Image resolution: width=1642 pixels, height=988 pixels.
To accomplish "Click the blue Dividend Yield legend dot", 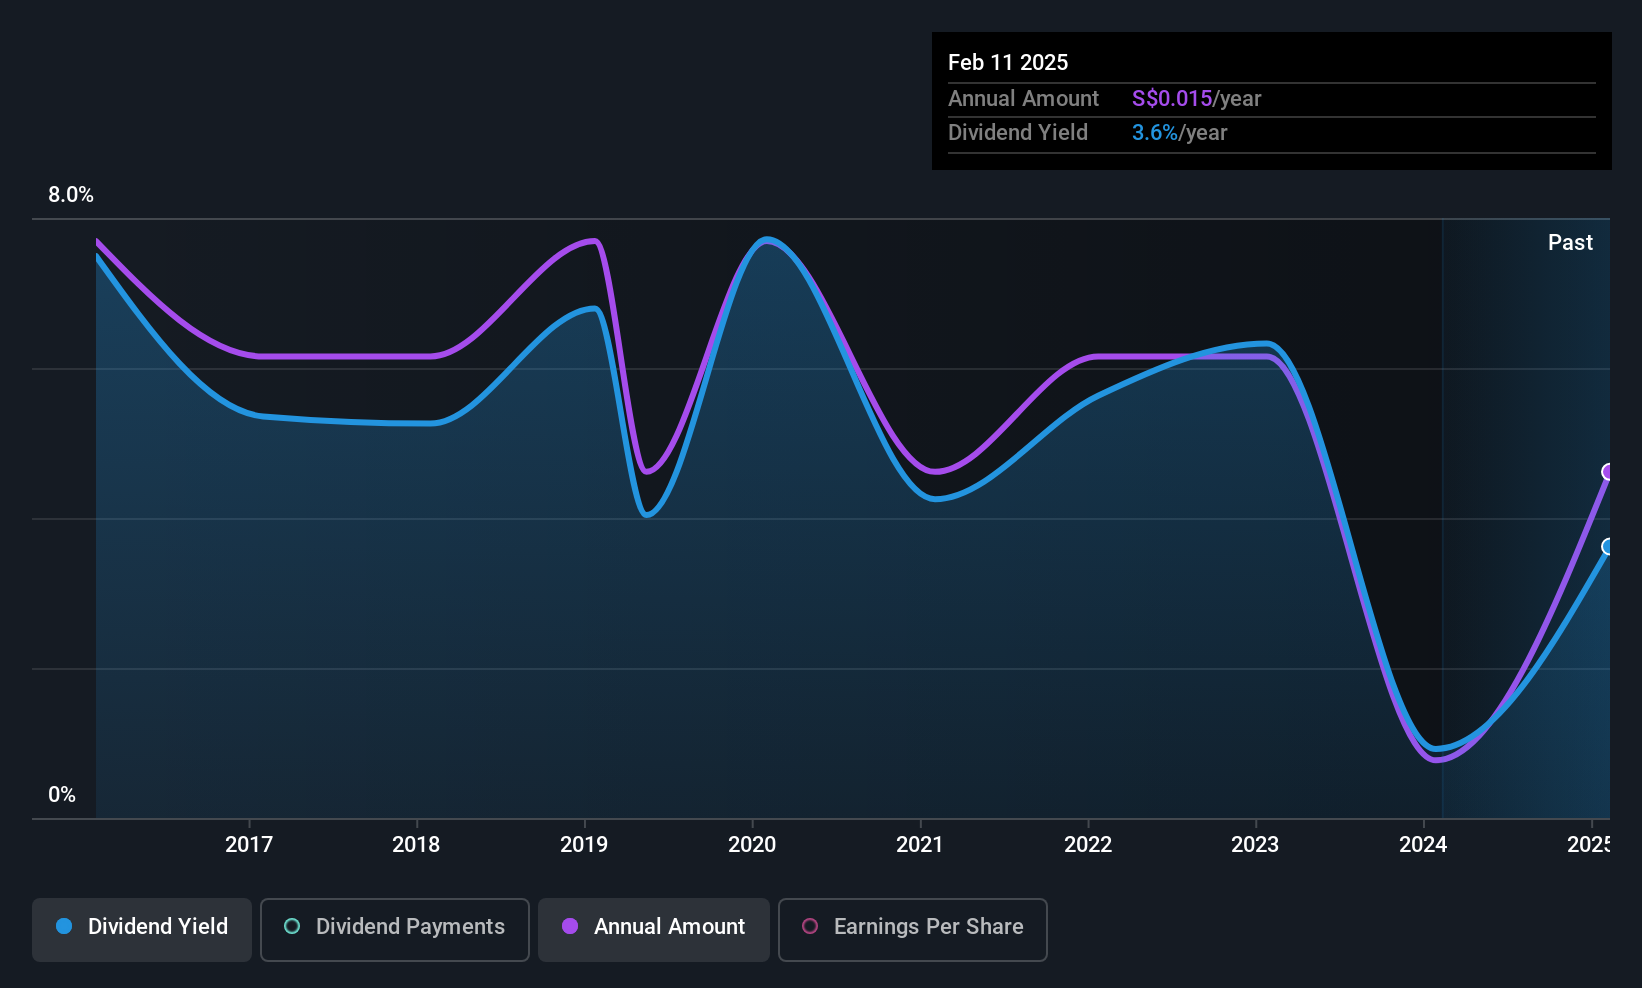I will (63, 927).
